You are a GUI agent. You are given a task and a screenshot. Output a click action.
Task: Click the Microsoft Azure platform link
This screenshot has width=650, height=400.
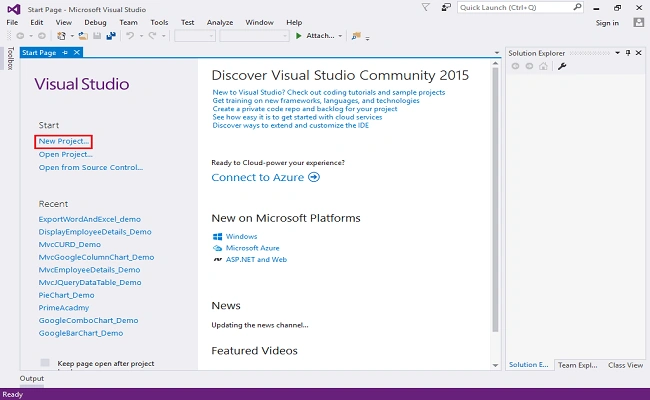coord(252,248)
